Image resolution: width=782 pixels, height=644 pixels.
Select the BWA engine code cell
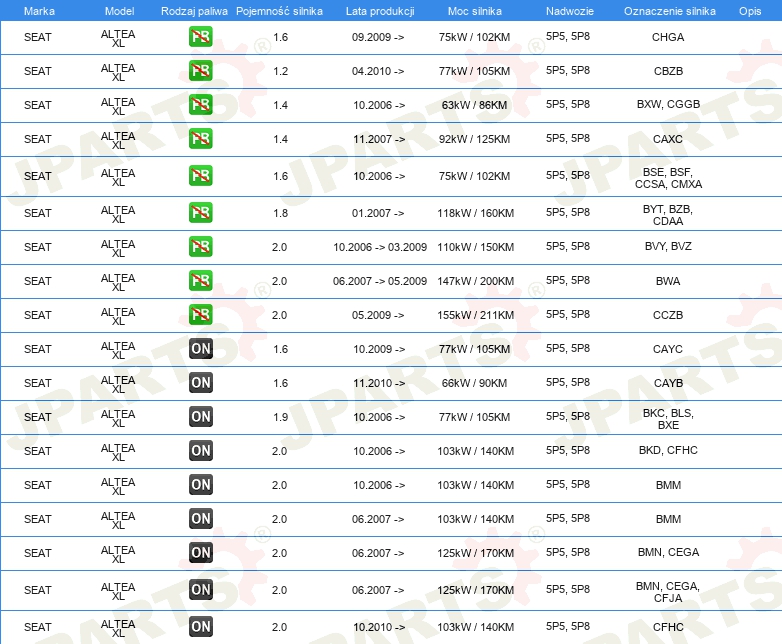tap(668, 281)
